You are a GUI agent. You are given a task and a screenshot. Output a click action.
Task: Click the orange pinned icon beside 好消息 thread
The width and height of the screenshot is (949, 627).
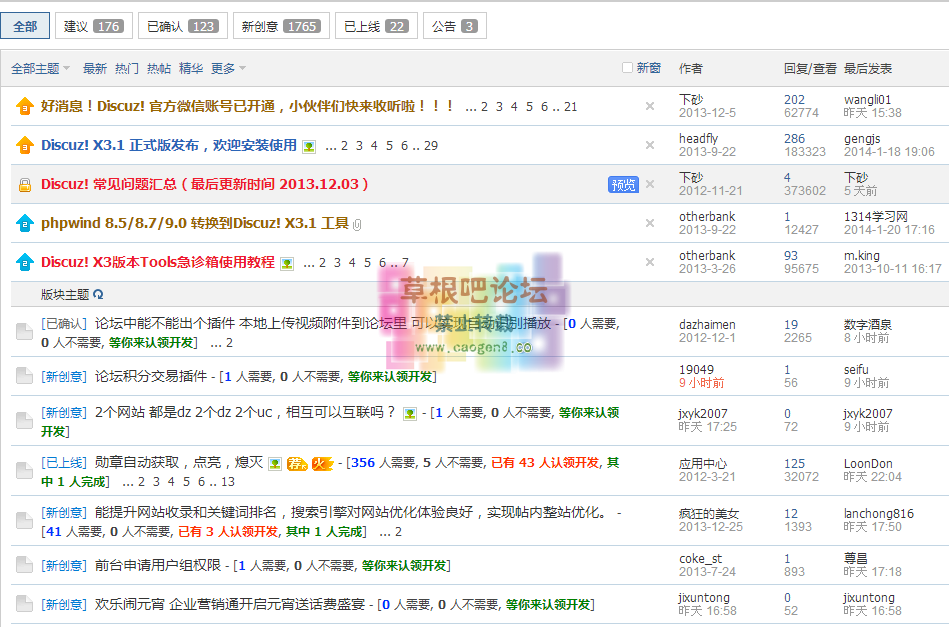tap(25, 106)
